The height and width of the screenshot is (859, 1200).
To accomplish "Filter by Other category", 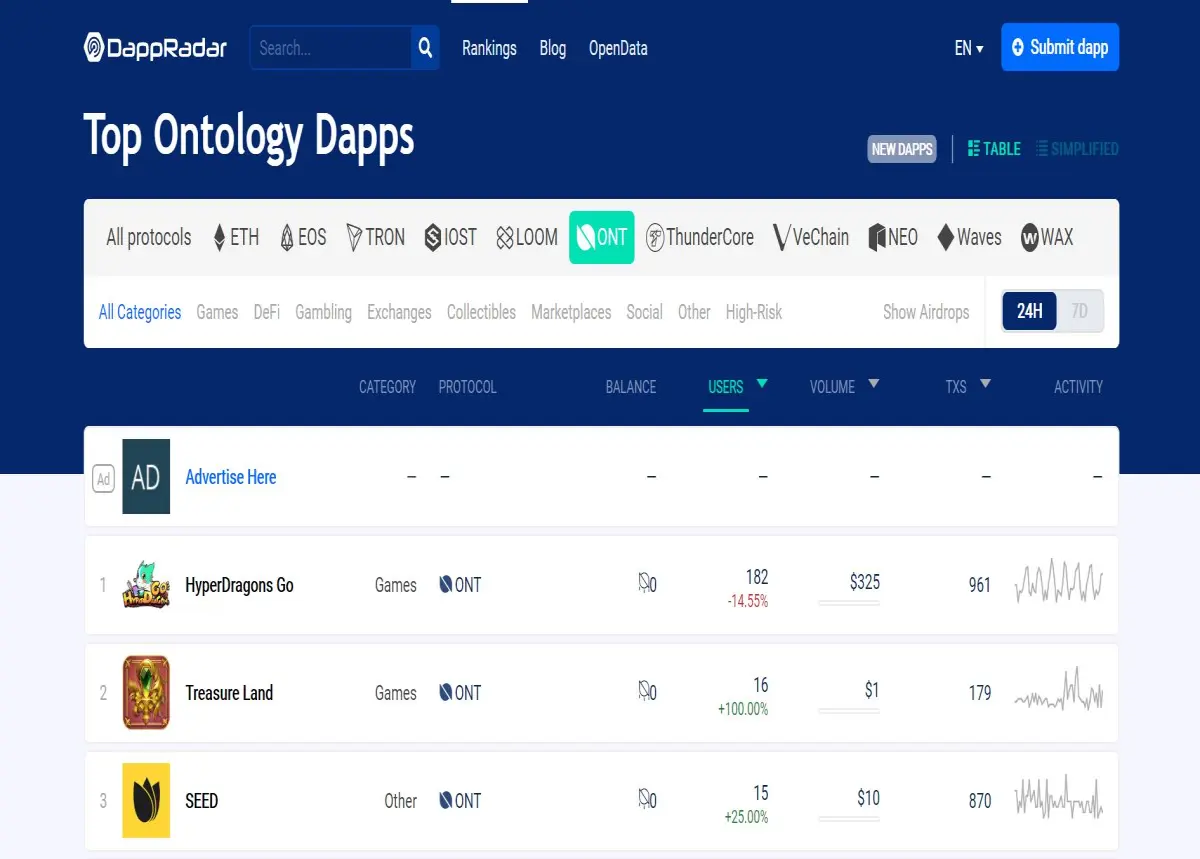I will tap(694, 312).
